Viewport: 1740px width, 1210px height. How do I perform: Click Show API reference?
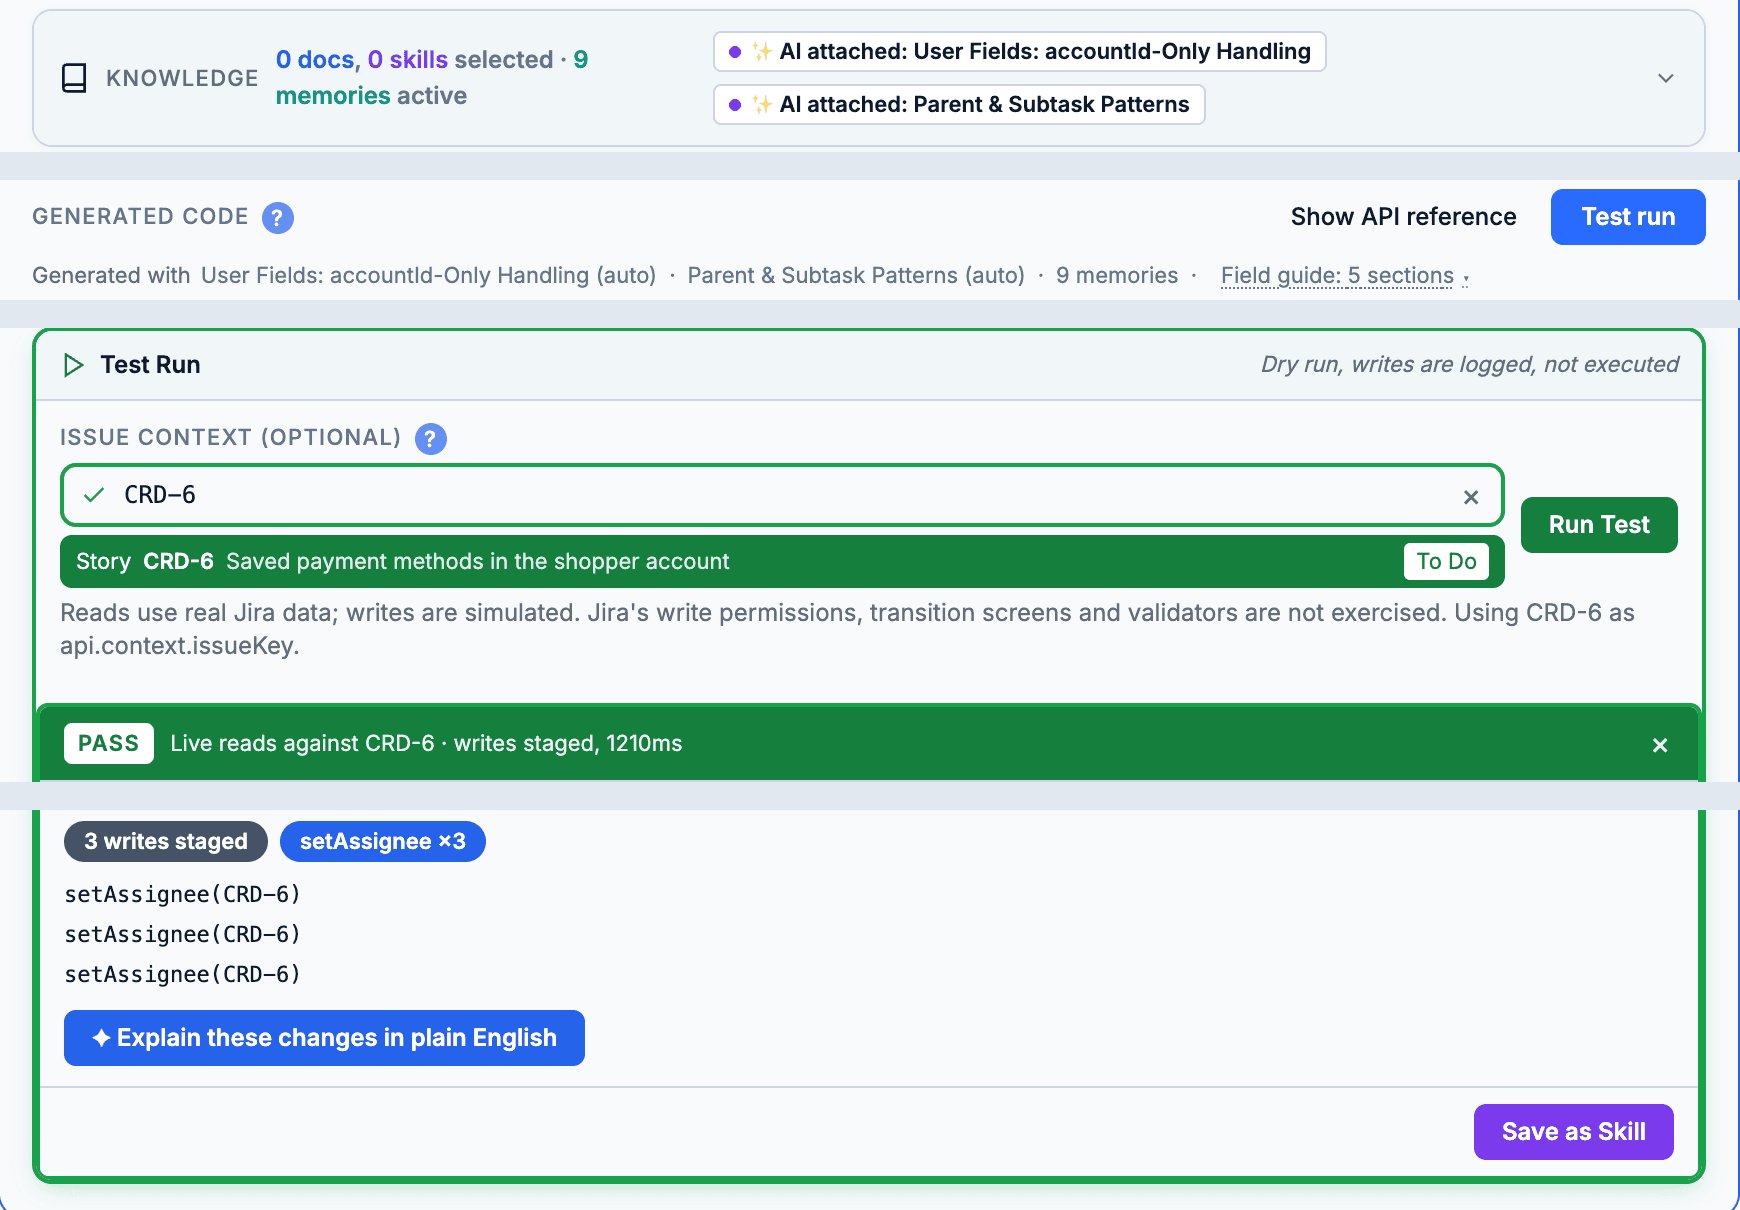(x=1403, y=217)
